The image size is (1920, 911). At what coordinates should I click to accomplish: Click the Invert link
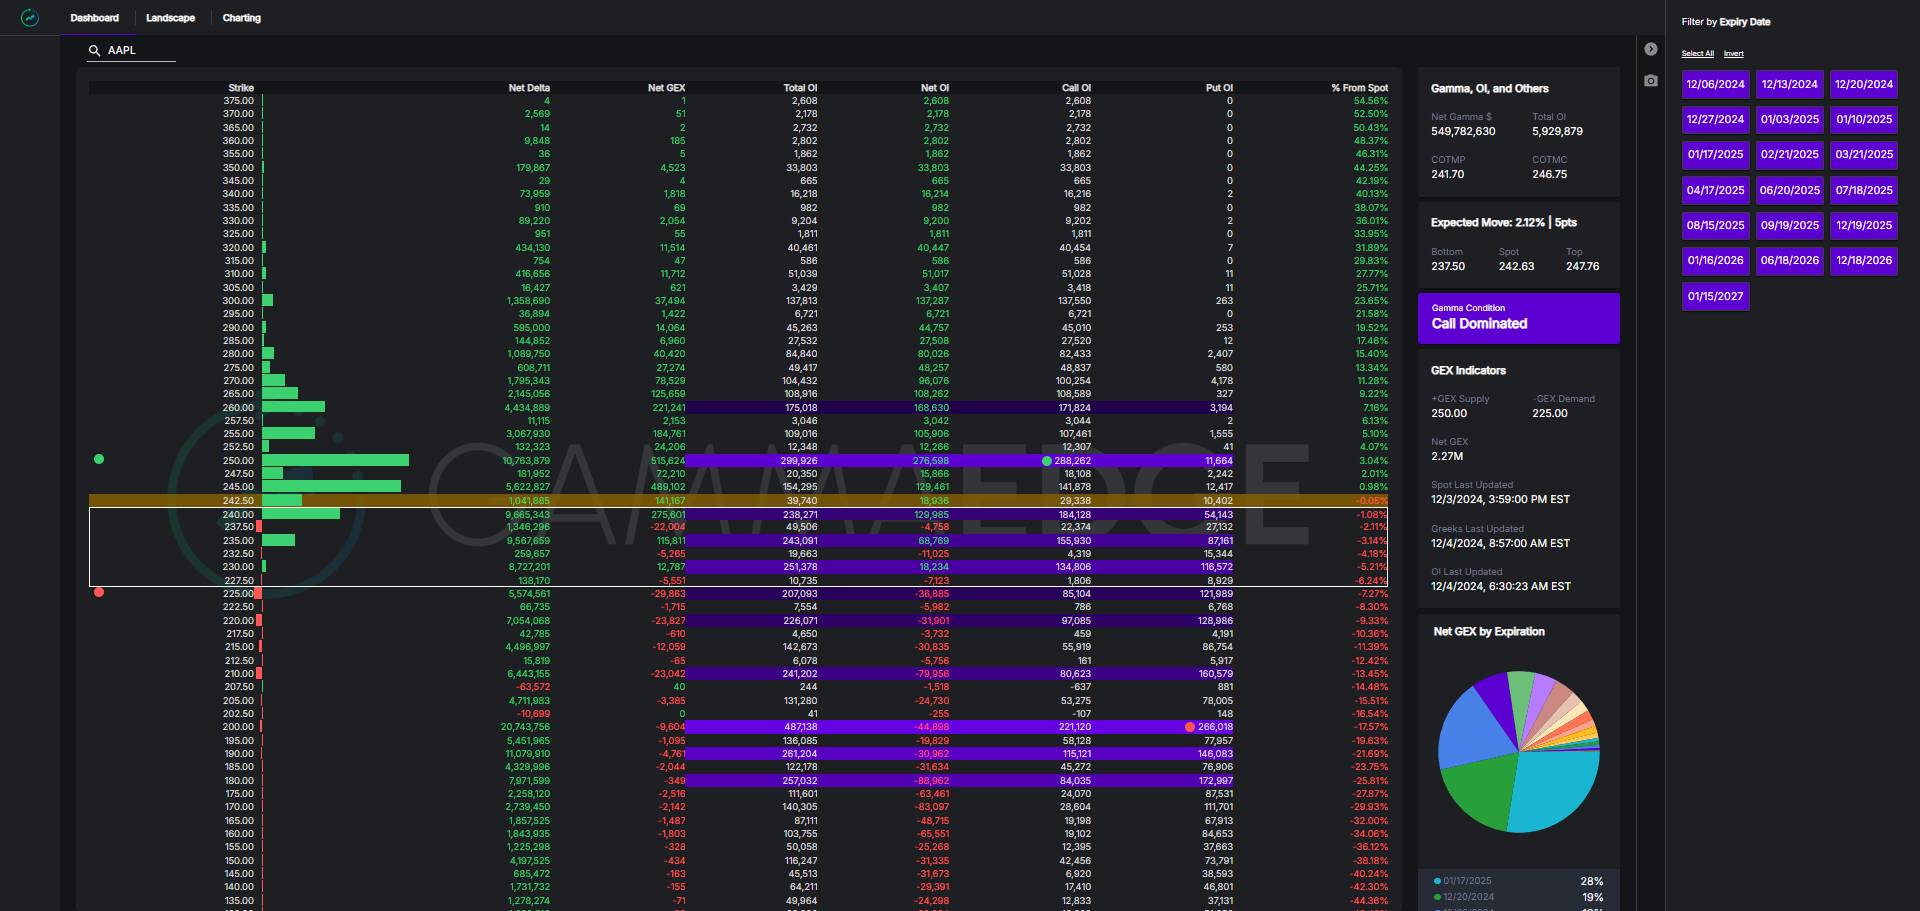[1733, 54]
